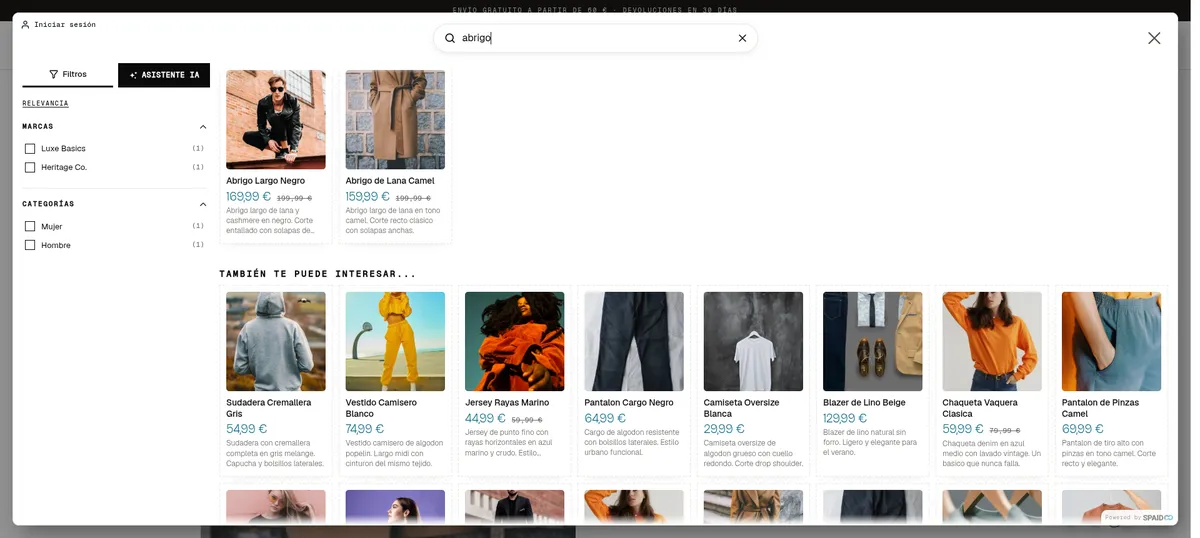Check the Mujer category filter

click(x=30, y=226)
